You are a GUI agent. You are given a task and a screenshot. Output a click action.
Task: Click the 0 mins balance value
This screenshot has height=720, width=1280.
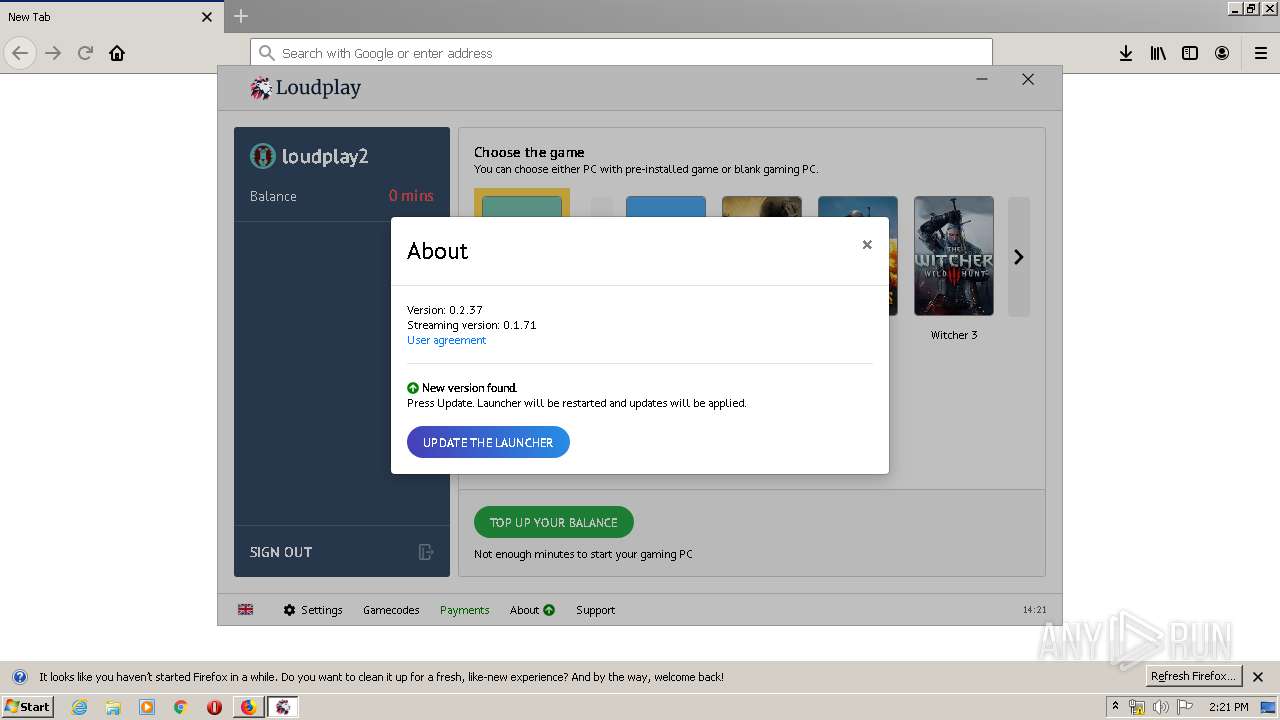pyautogui.click(x=411, y=196)
